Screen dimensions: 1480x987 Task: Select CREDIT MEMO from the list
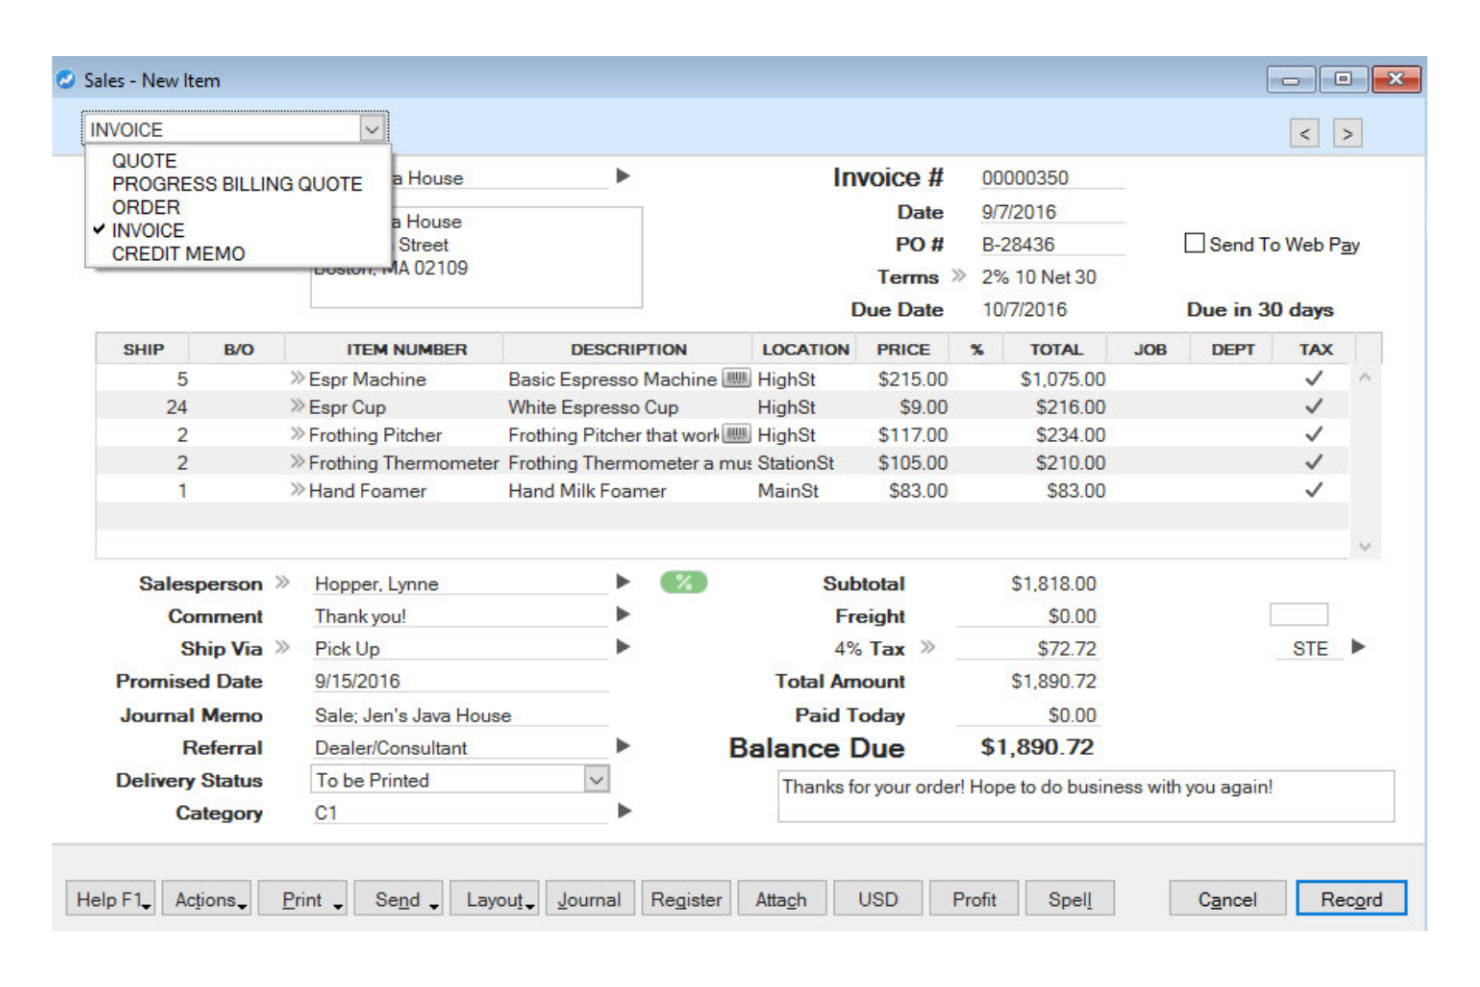click(179, 253)
